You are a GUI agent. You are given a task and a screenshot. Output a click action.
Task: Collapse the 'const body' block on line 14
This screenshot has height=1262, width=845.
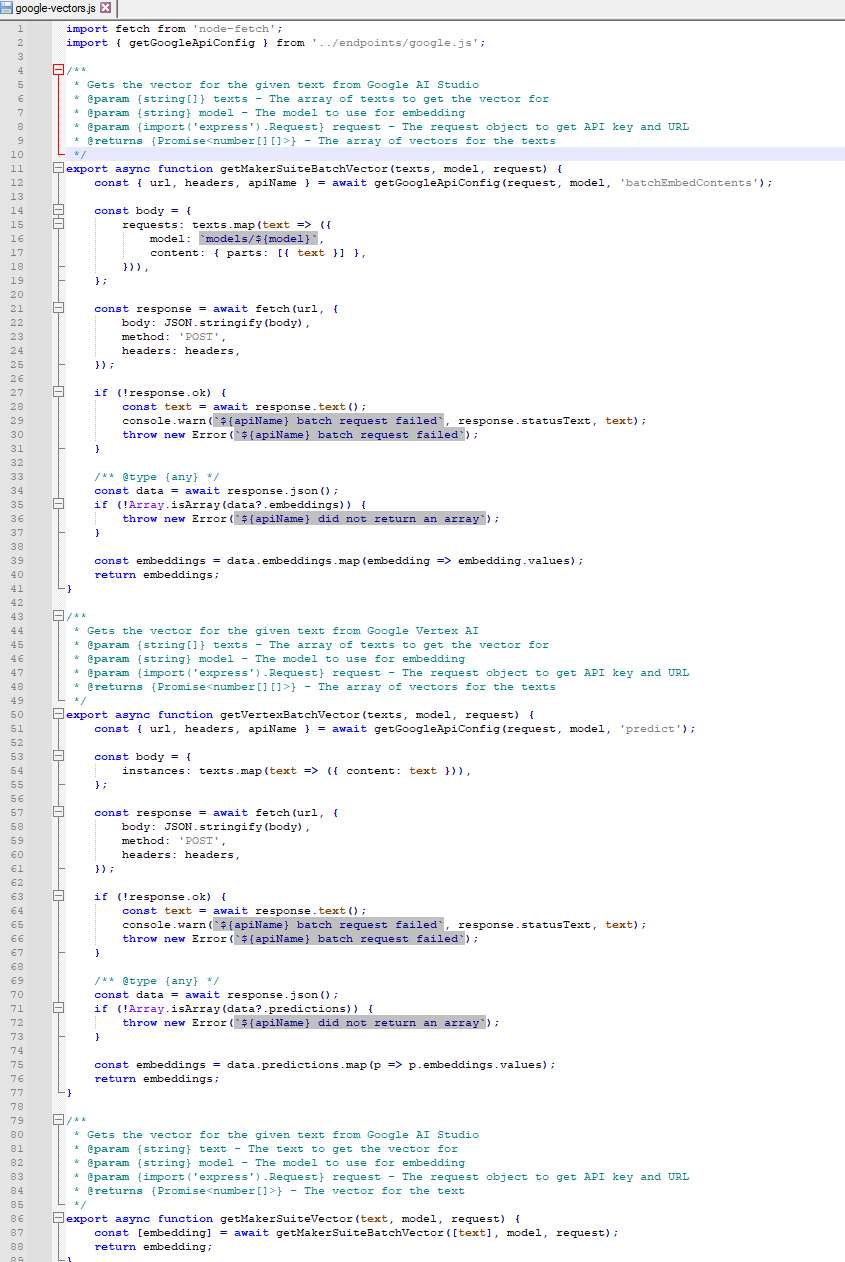(58, 210)
